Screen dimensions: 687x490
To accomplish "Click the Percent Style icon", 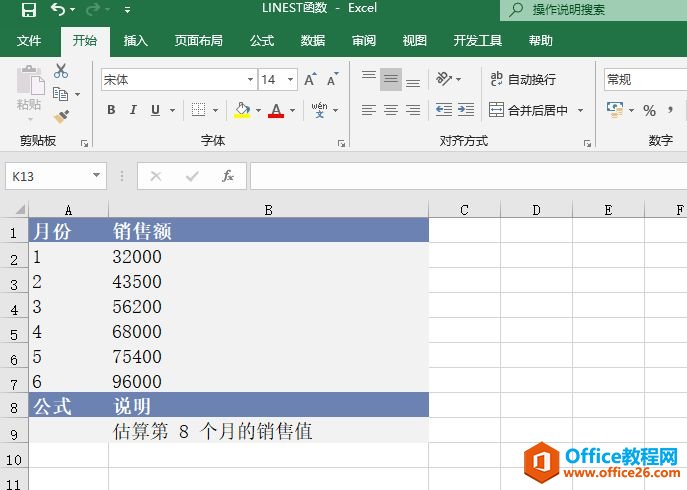I will point(649,110).
